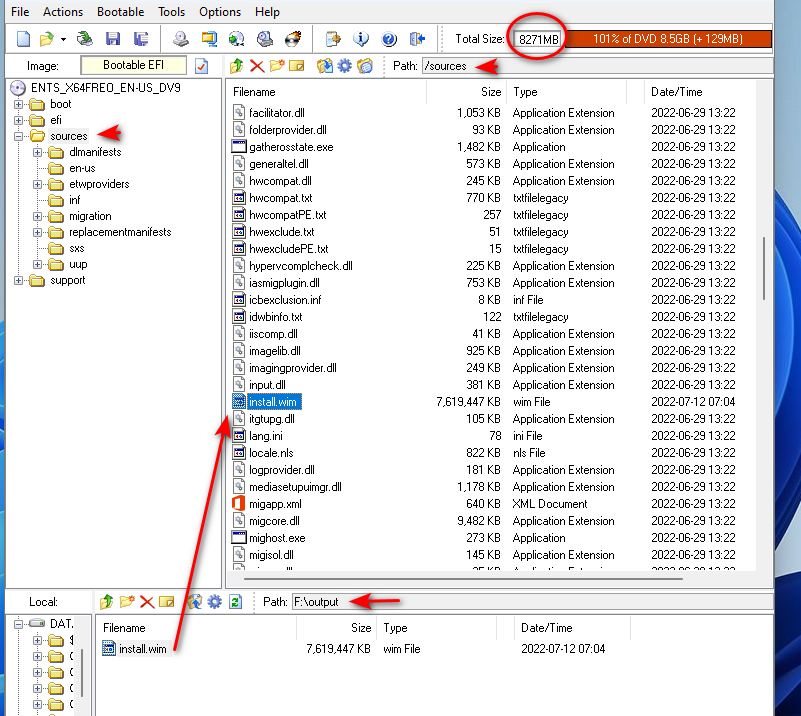Click the image file list horizontal scrollbar
This screenshot has height=716, width=801.
(463, 579)
